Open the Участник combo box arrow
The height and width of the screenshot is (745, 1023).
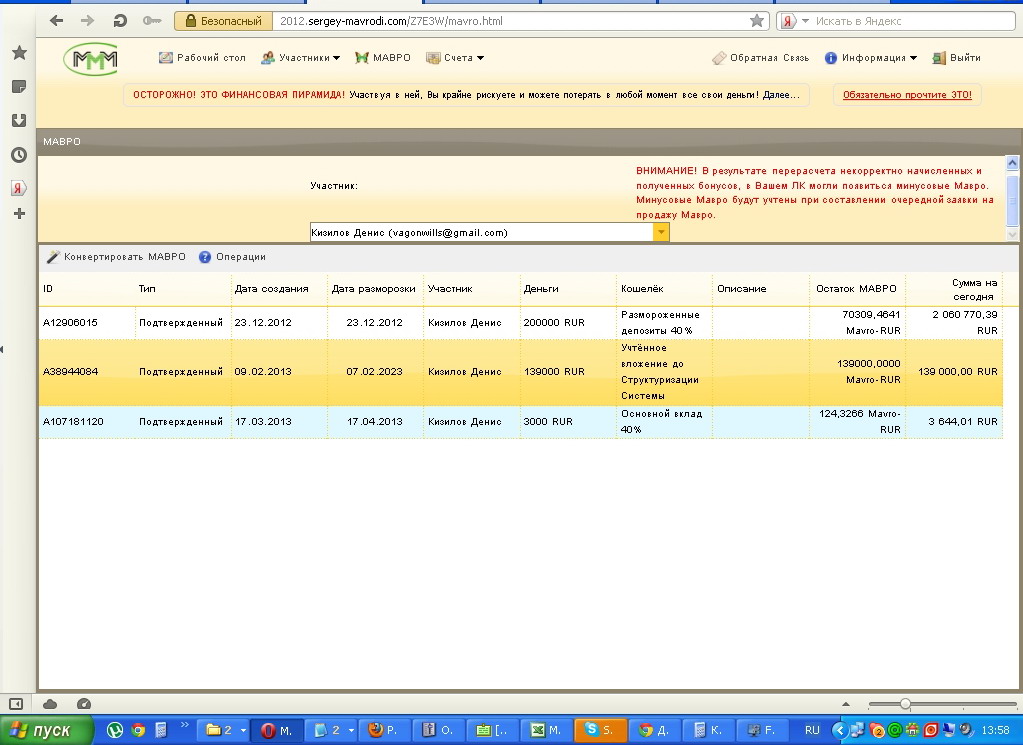coord(661,232)
